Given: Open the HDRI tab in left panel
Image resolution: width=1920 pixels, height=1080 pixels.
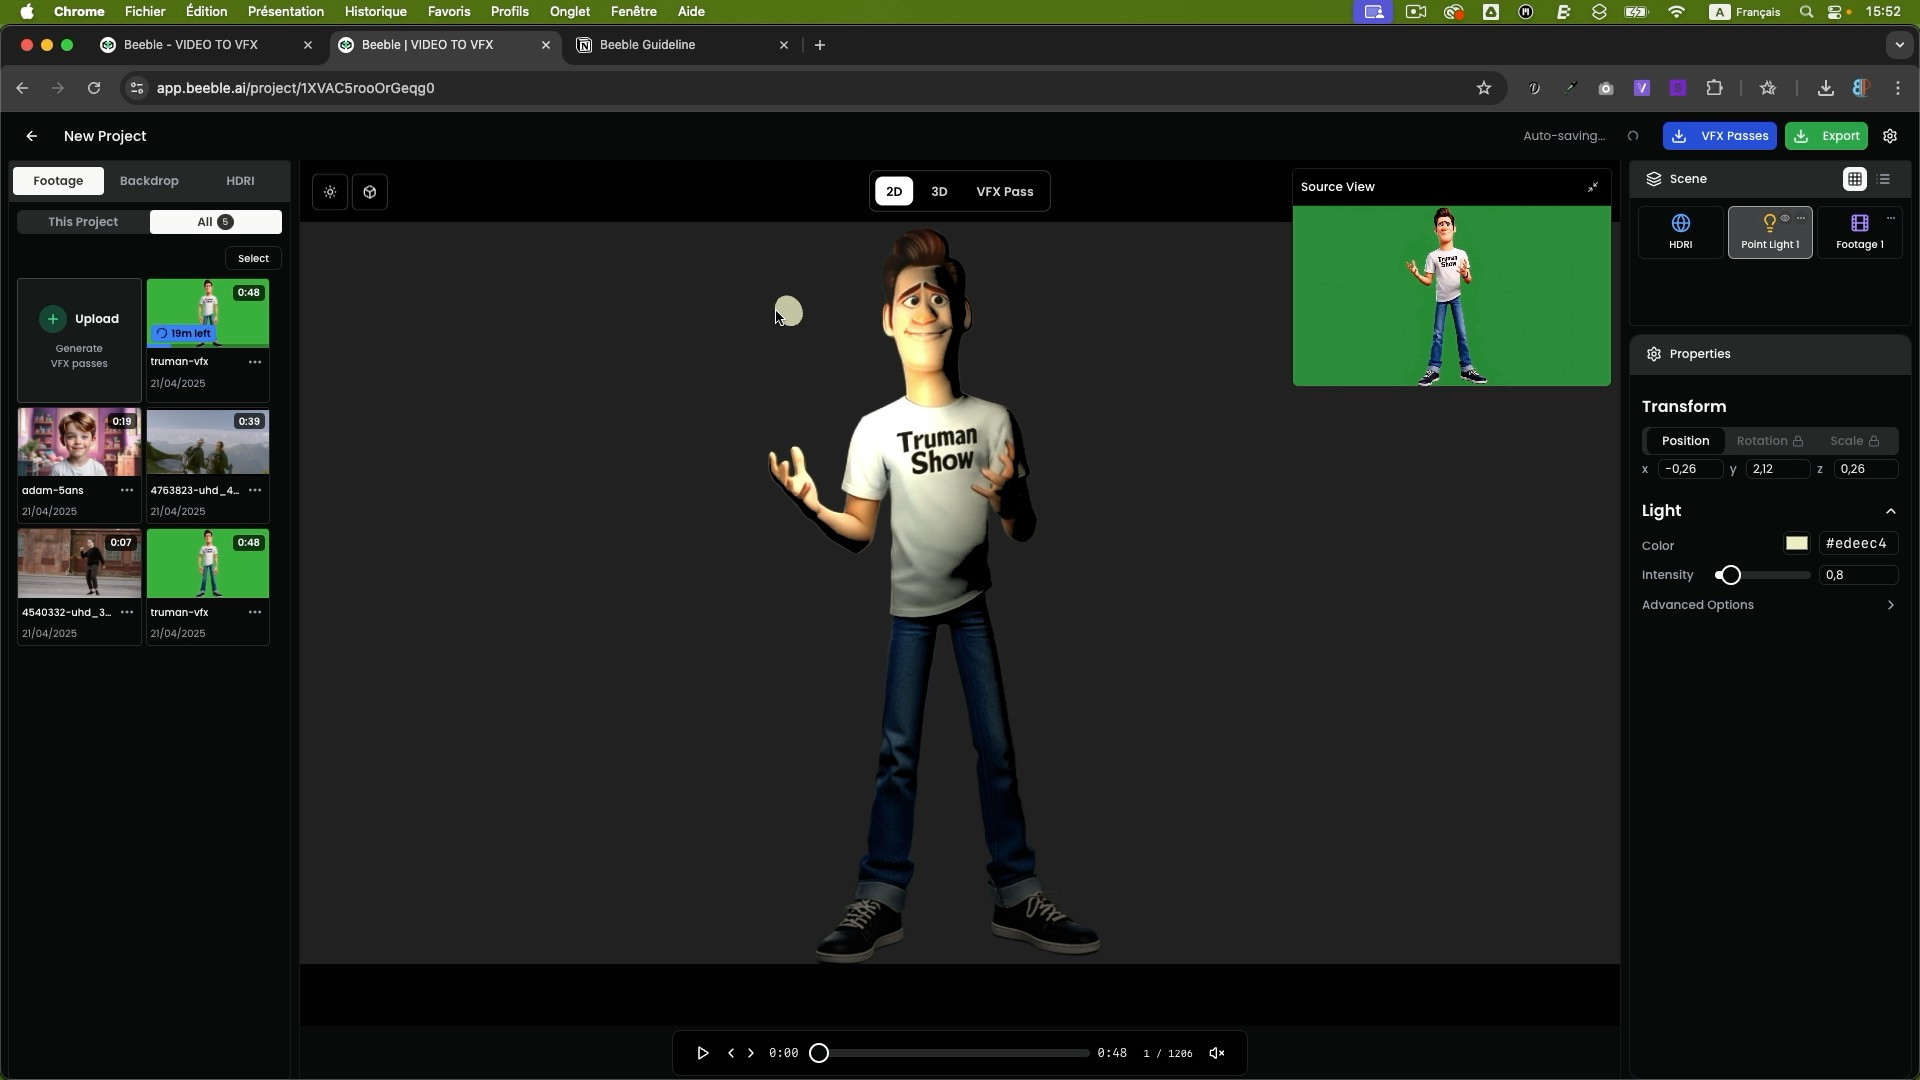Looking at the screenshot, I should pyautogui.click(x=240, y=181).
